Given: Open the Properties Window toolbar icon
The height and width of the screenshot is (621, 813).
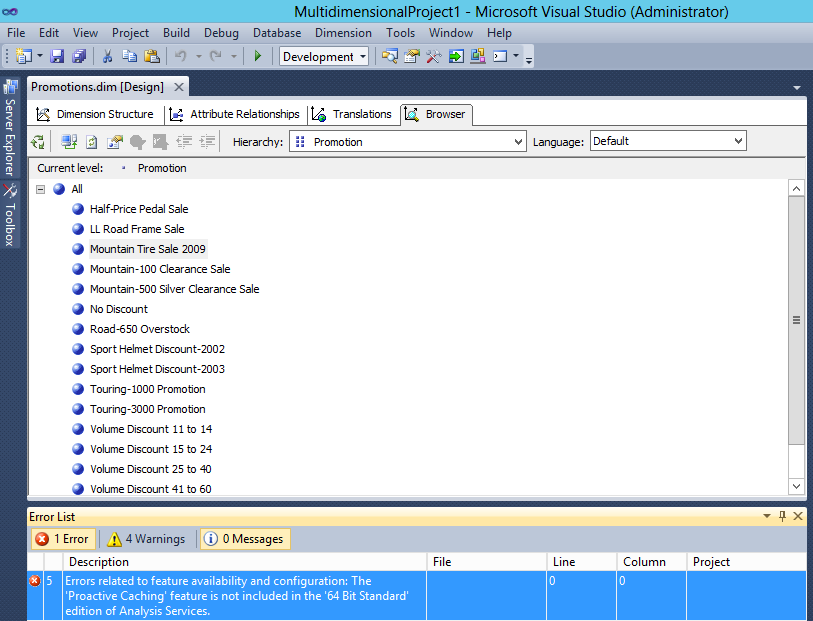Looking at the screenshot, I should click(412, 56).
